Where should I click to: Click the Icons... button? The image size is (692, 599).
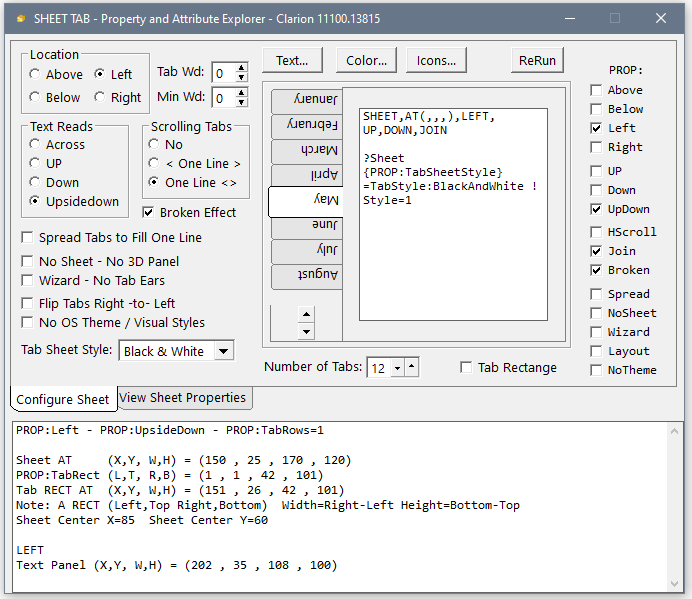(436, 60)
